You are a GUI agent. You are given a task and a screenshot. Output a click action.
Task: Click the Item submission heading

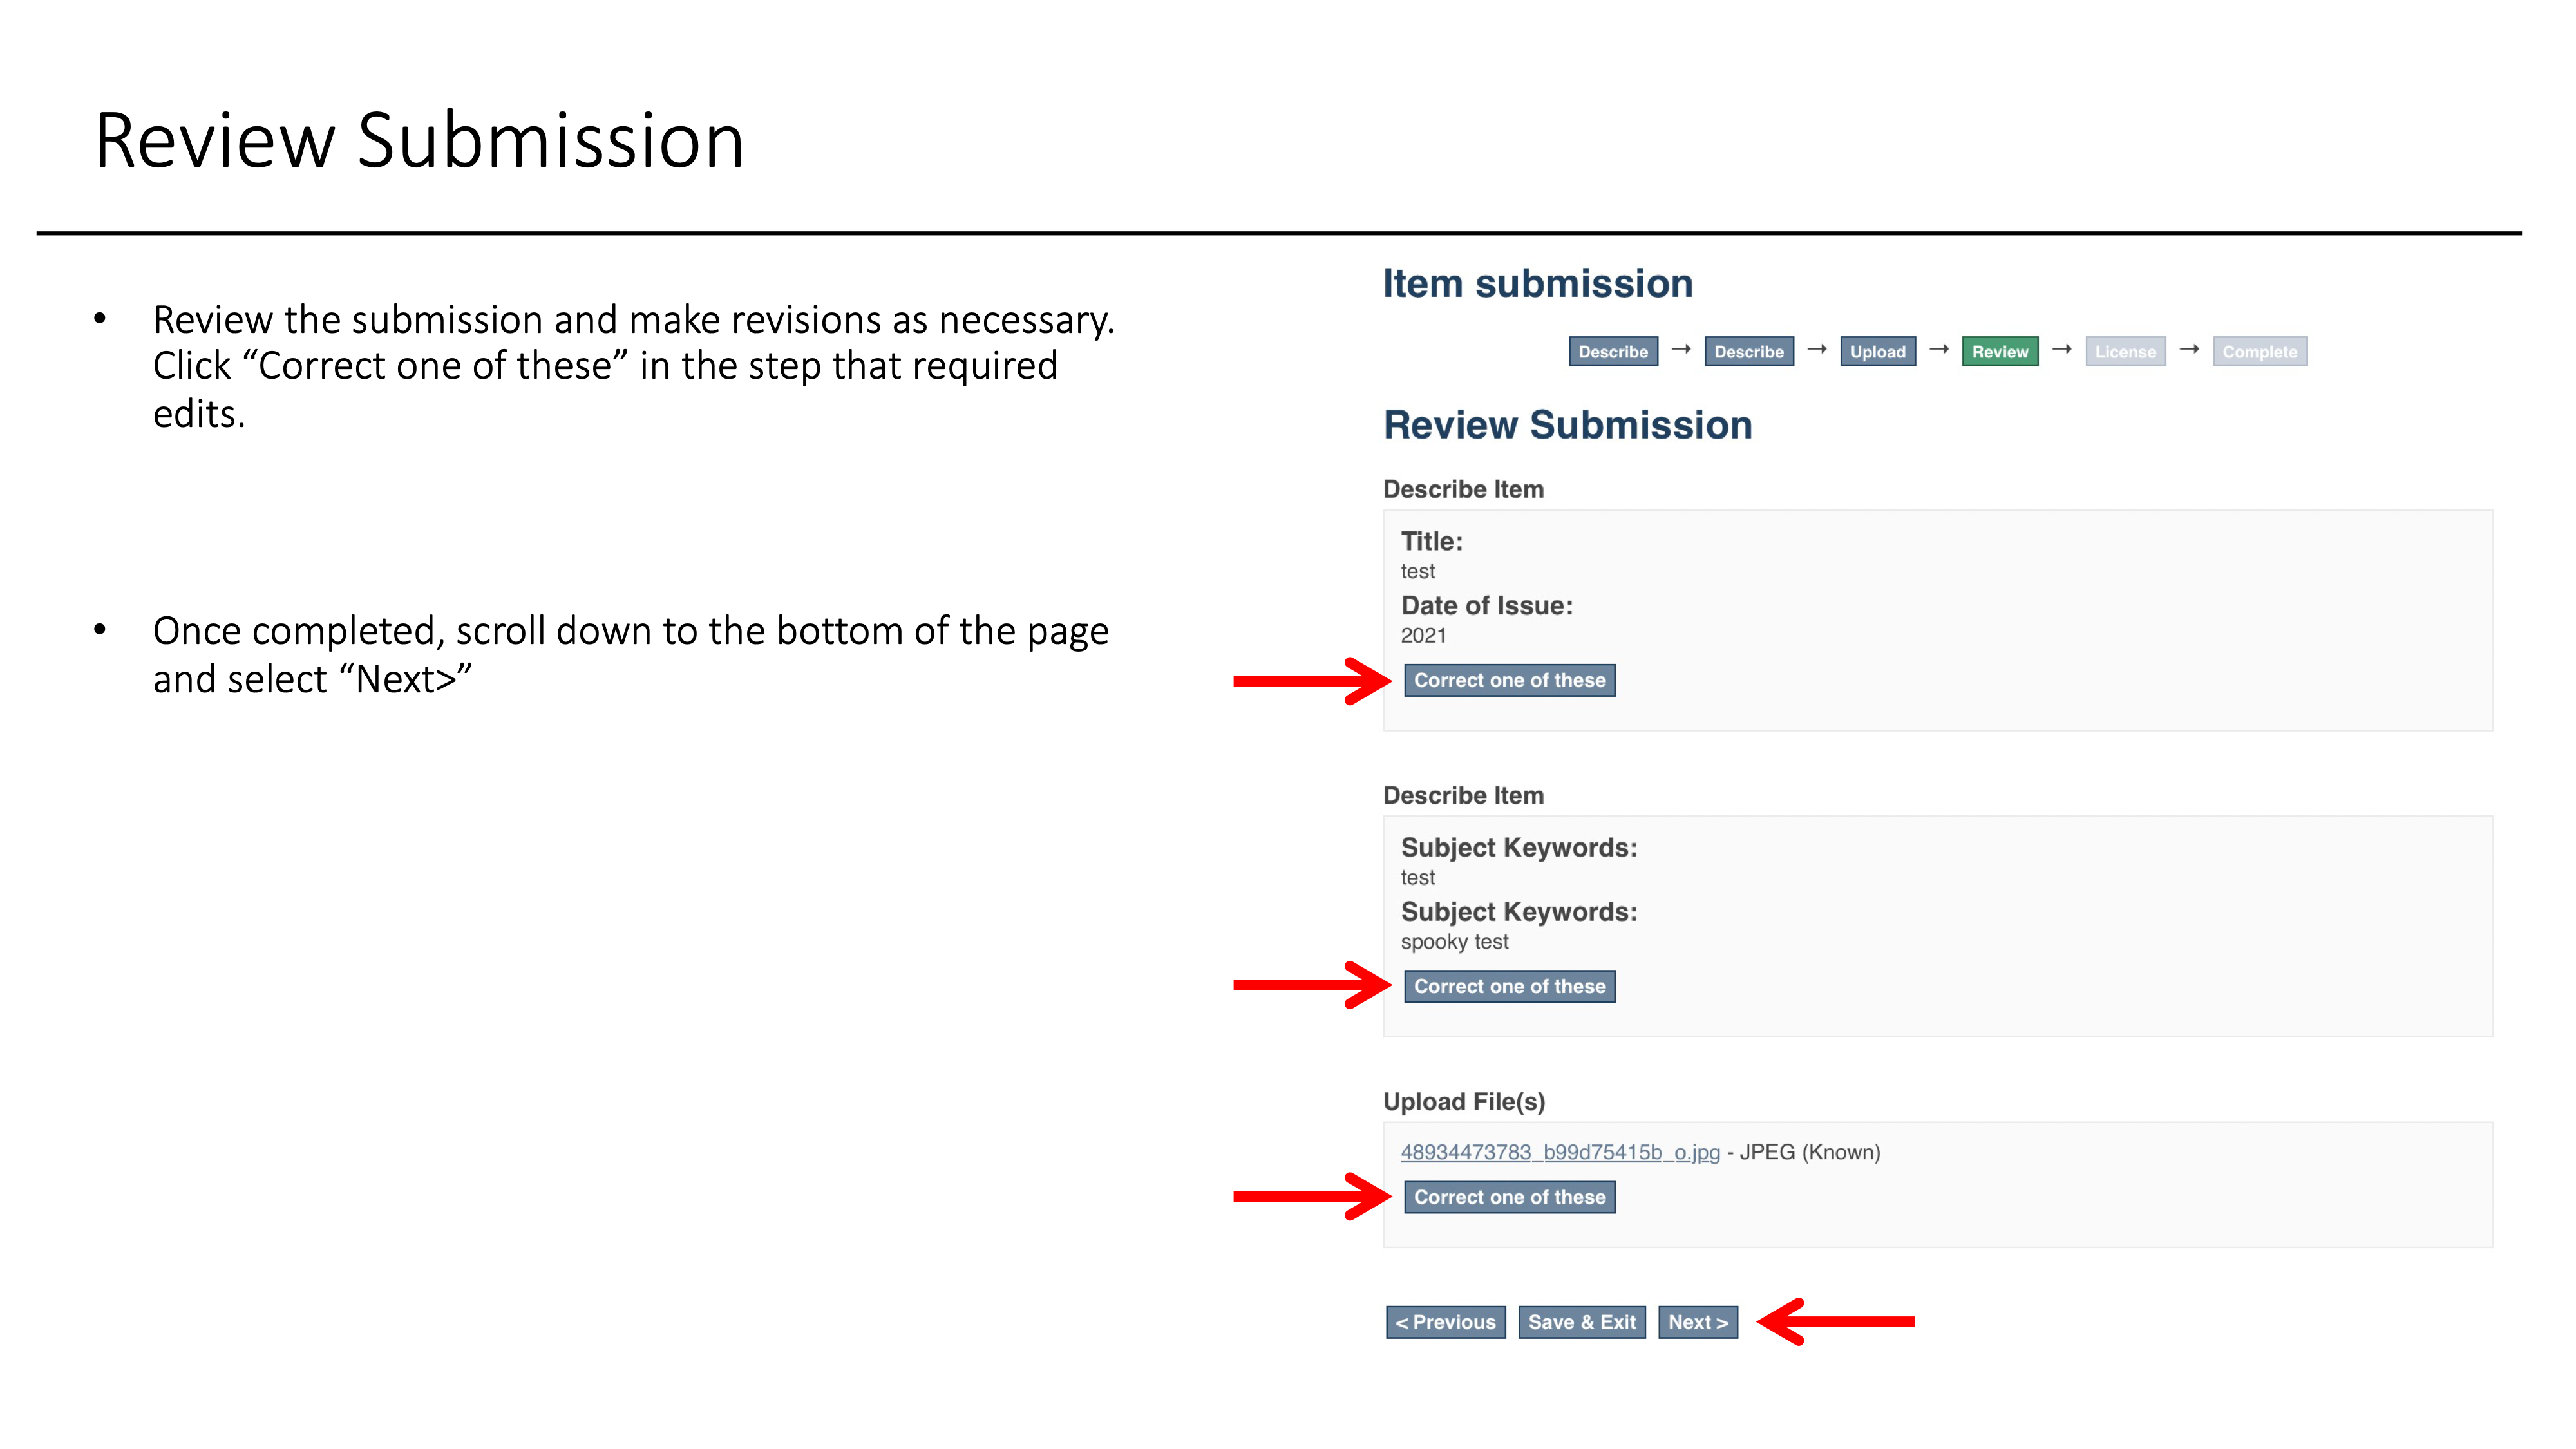point(1537,284)
